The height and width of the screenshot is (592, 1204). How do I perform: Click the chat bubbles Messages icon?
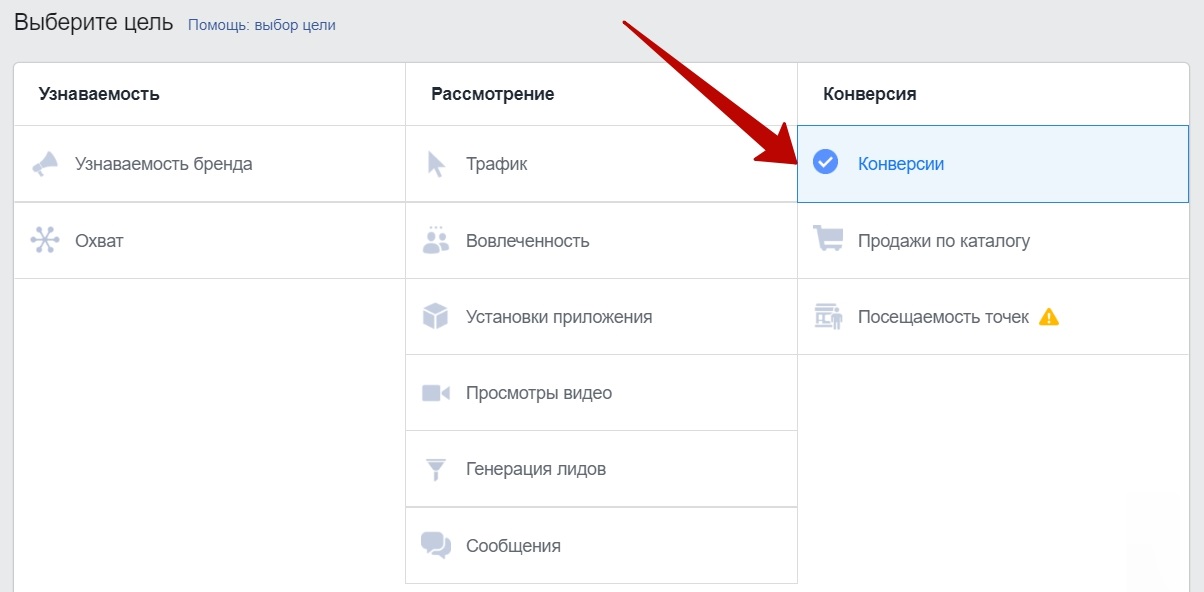click(436, 545)
